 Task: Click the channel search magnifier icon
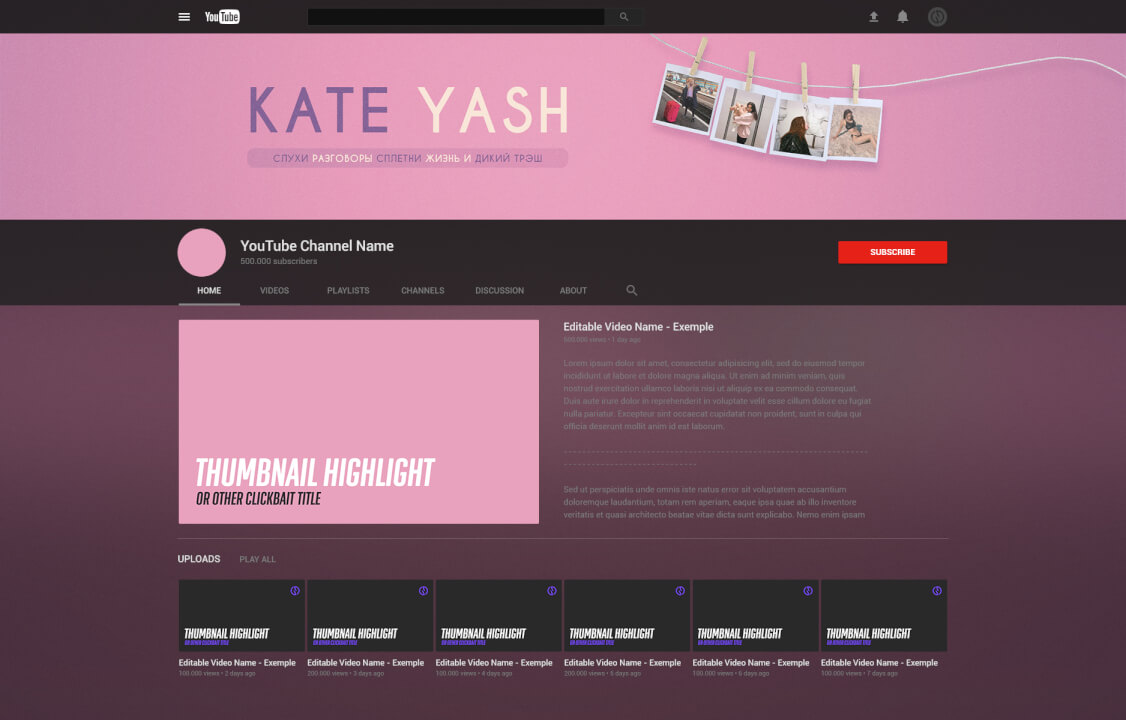coord(632,290)
